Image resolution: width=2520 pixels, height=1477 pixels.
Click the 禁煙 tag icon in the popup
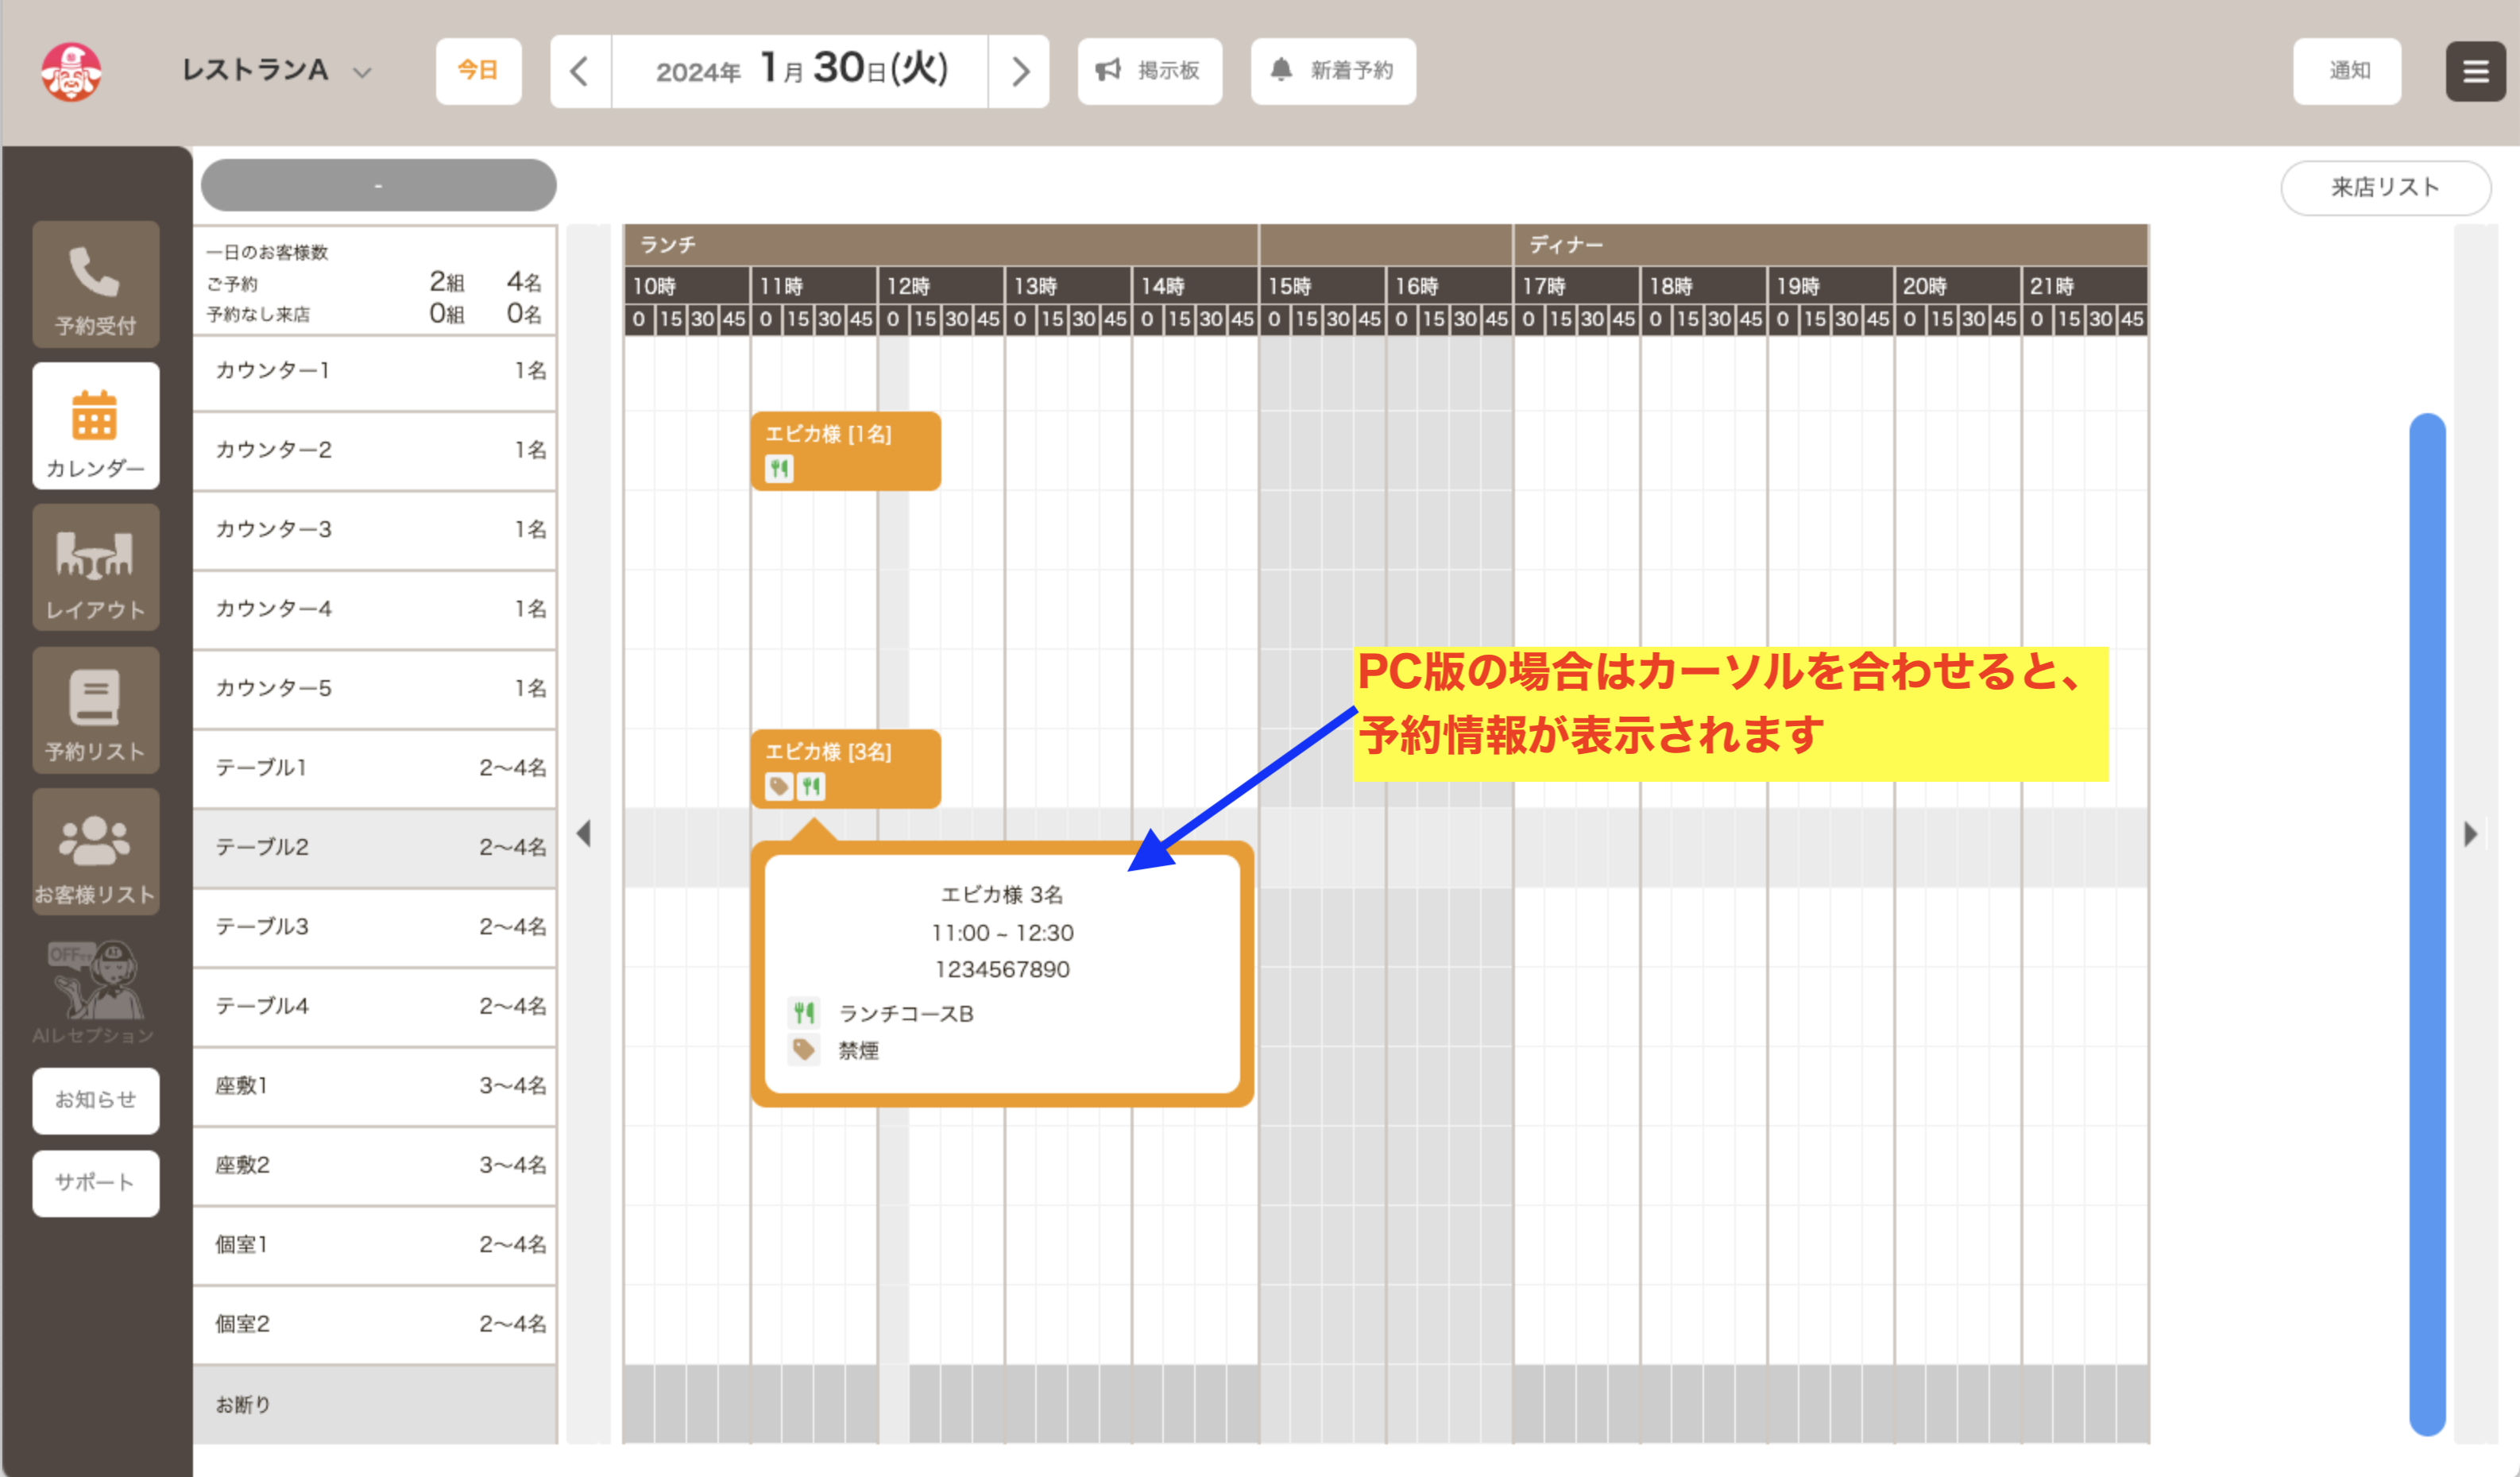click(x=803, y=1050)
